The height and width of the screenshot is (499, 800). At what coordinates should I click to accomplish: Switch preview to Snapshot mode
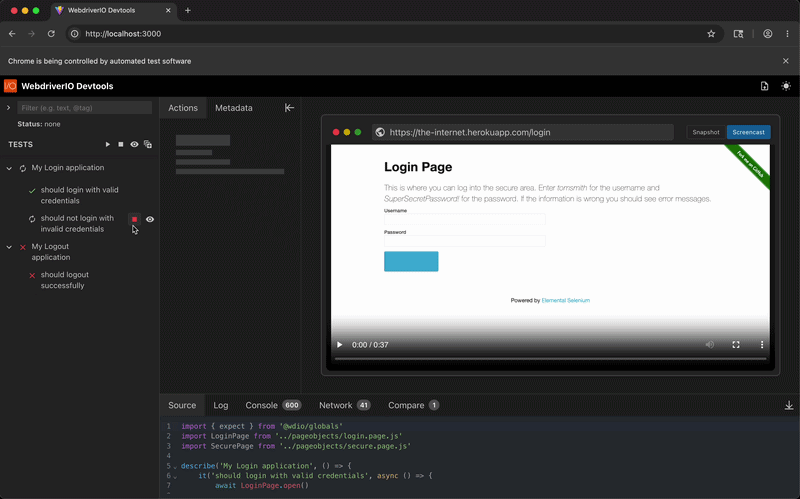[706, 132]
